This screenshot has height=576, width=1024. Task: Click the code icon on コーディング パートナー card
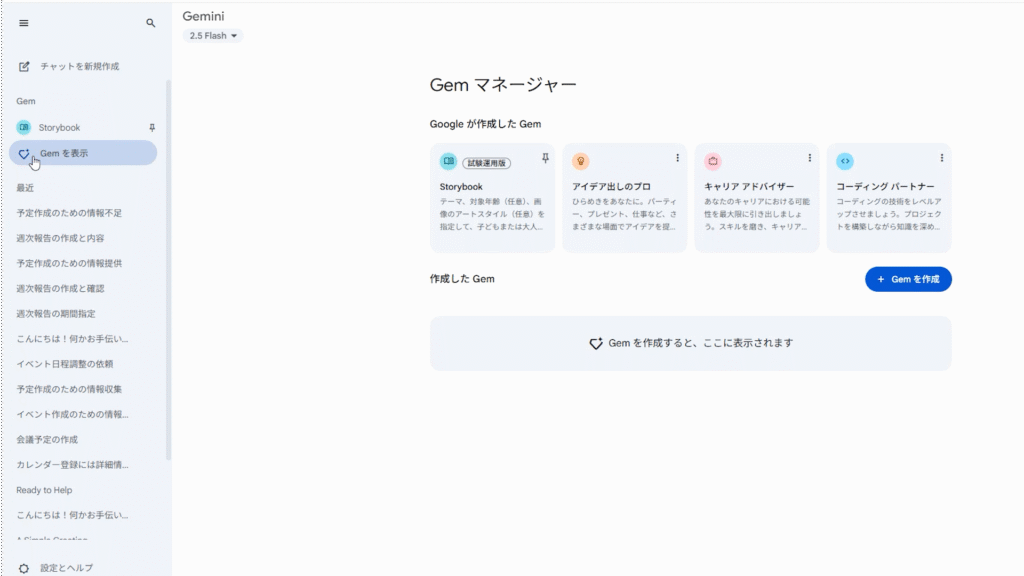tap(845, 161)
